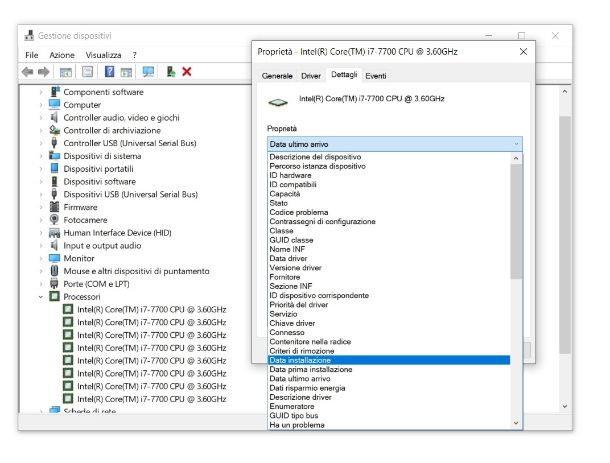The height and width of the screenshot is (463, 610).
Task: Switch to the Eventi tab
Action: point(376,76)
